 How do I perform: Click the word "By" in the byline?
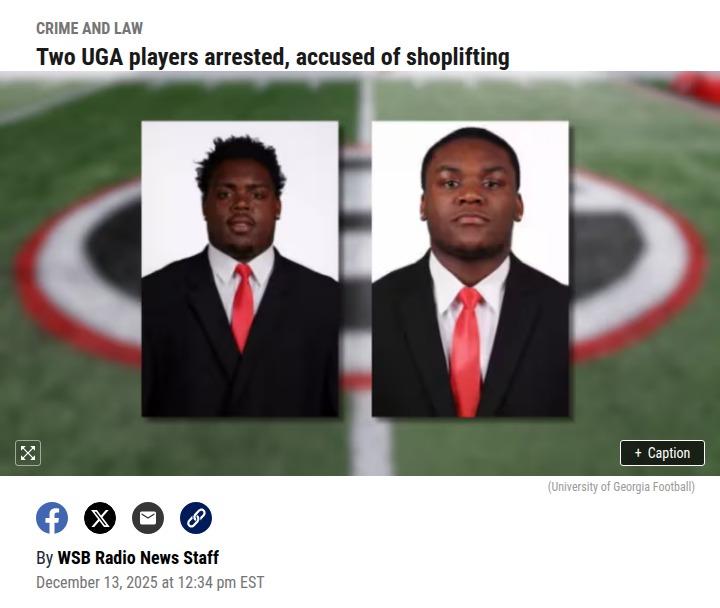point(45,558)
